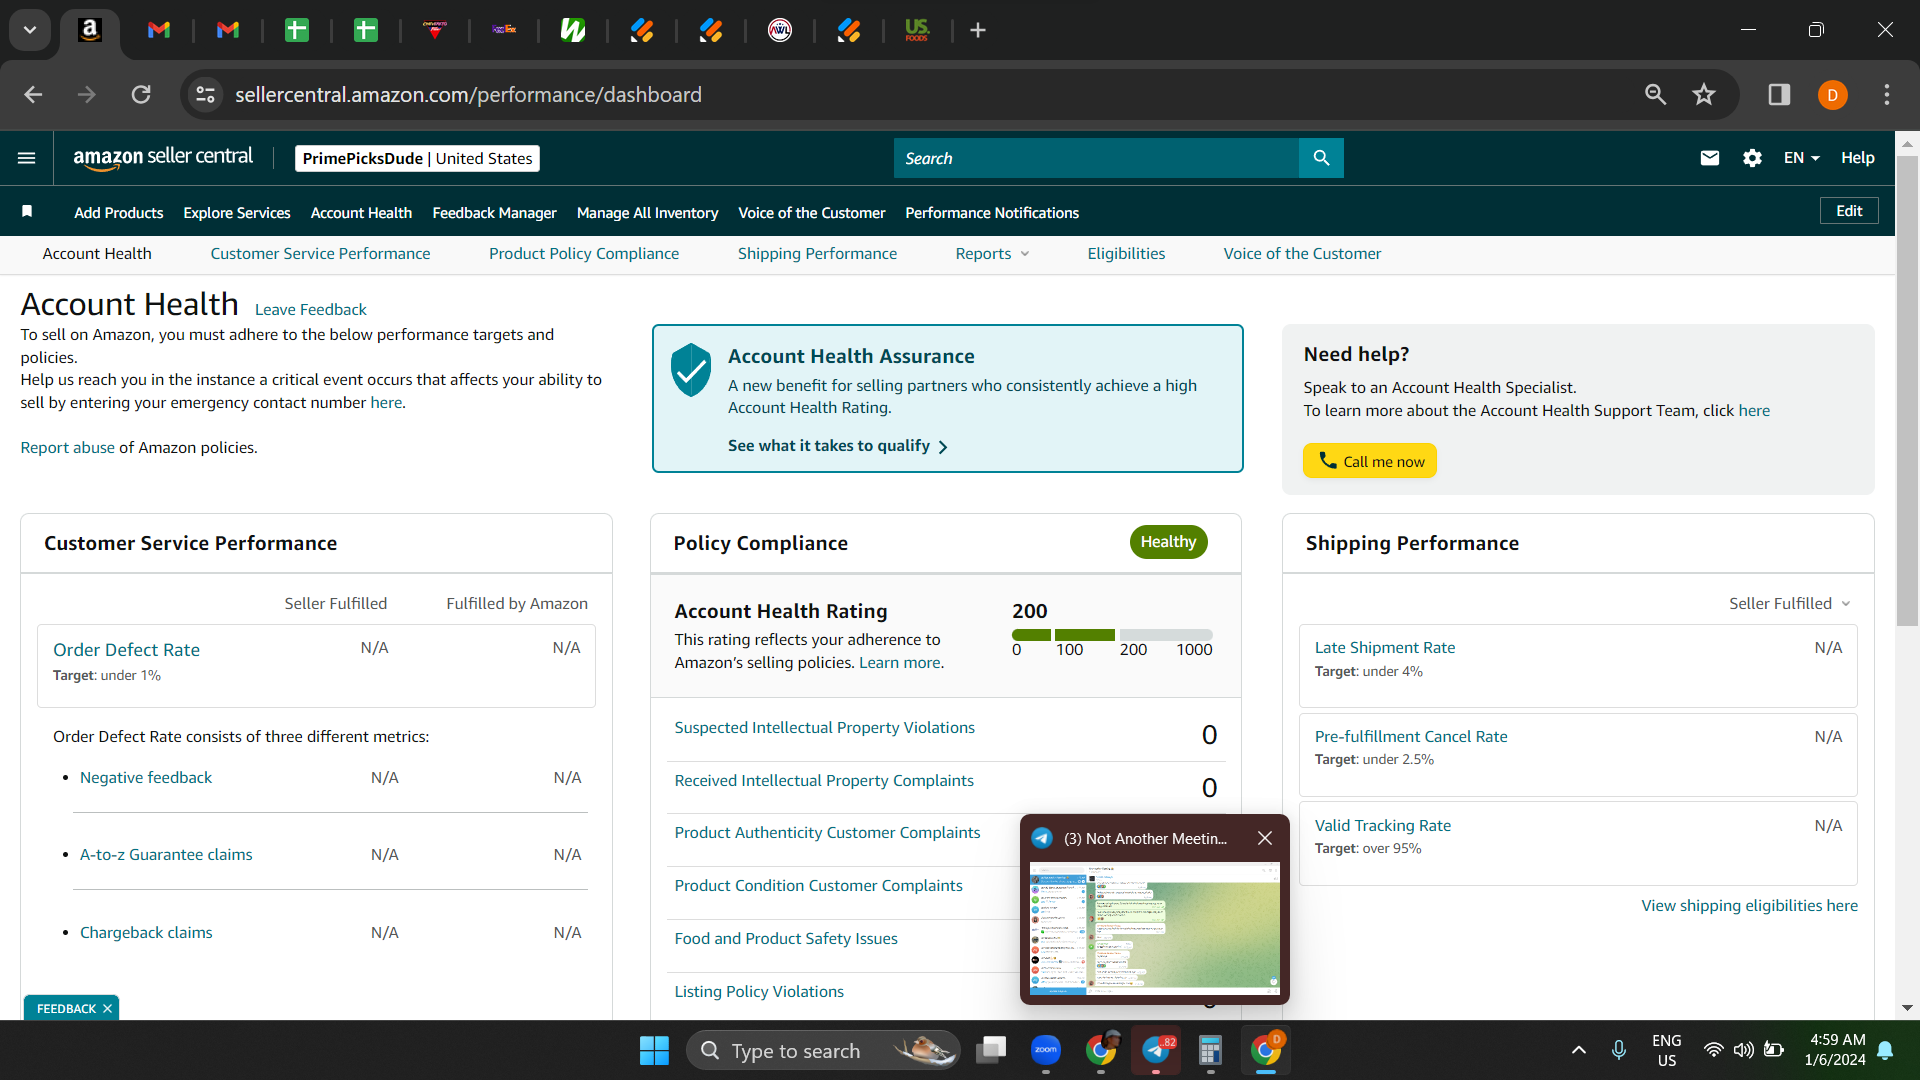This screenshot has height=1080, width=1920.
Task: Open Manage All Inventory
Action: coord(647,213)
